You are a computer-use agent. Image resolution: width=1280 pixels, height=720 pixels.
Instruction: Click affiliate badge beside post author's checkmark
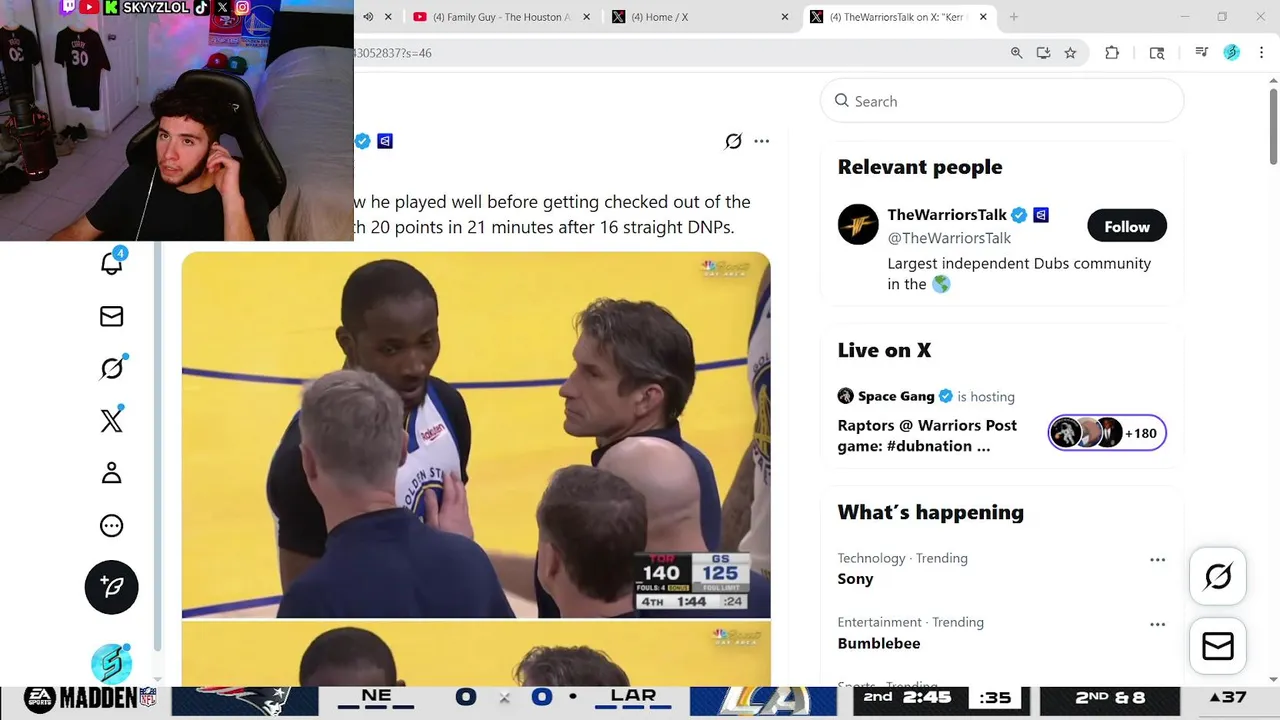pos(385,141)
